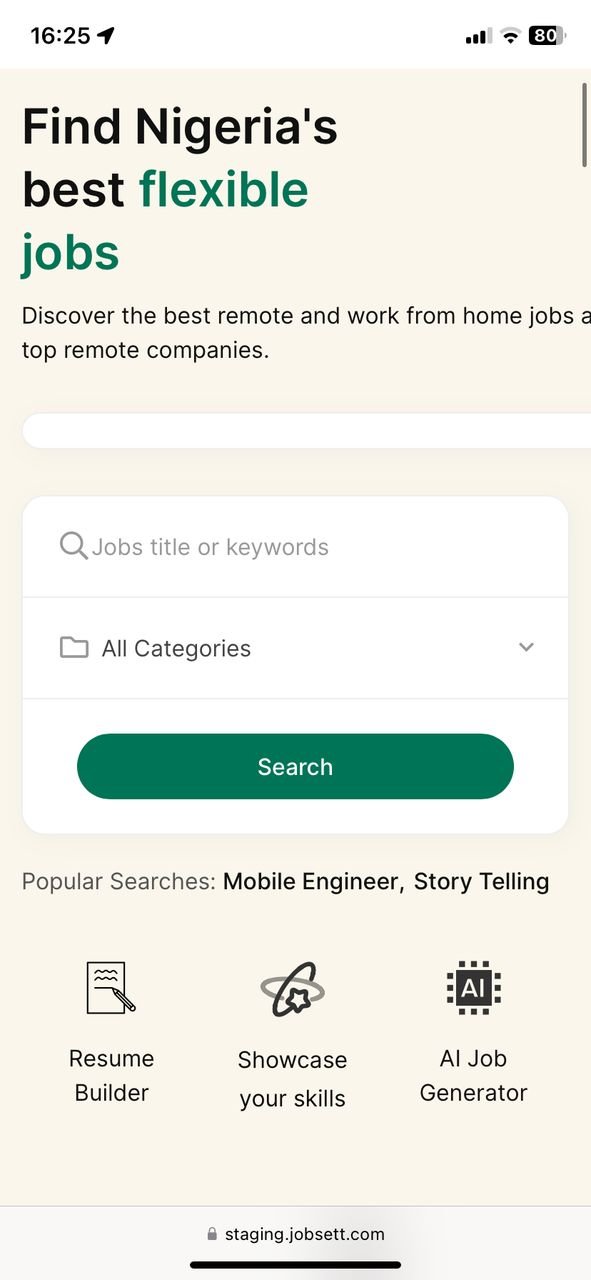Click the Resume Builder label
The image size is (591, 1280).
click(112, 1075)
